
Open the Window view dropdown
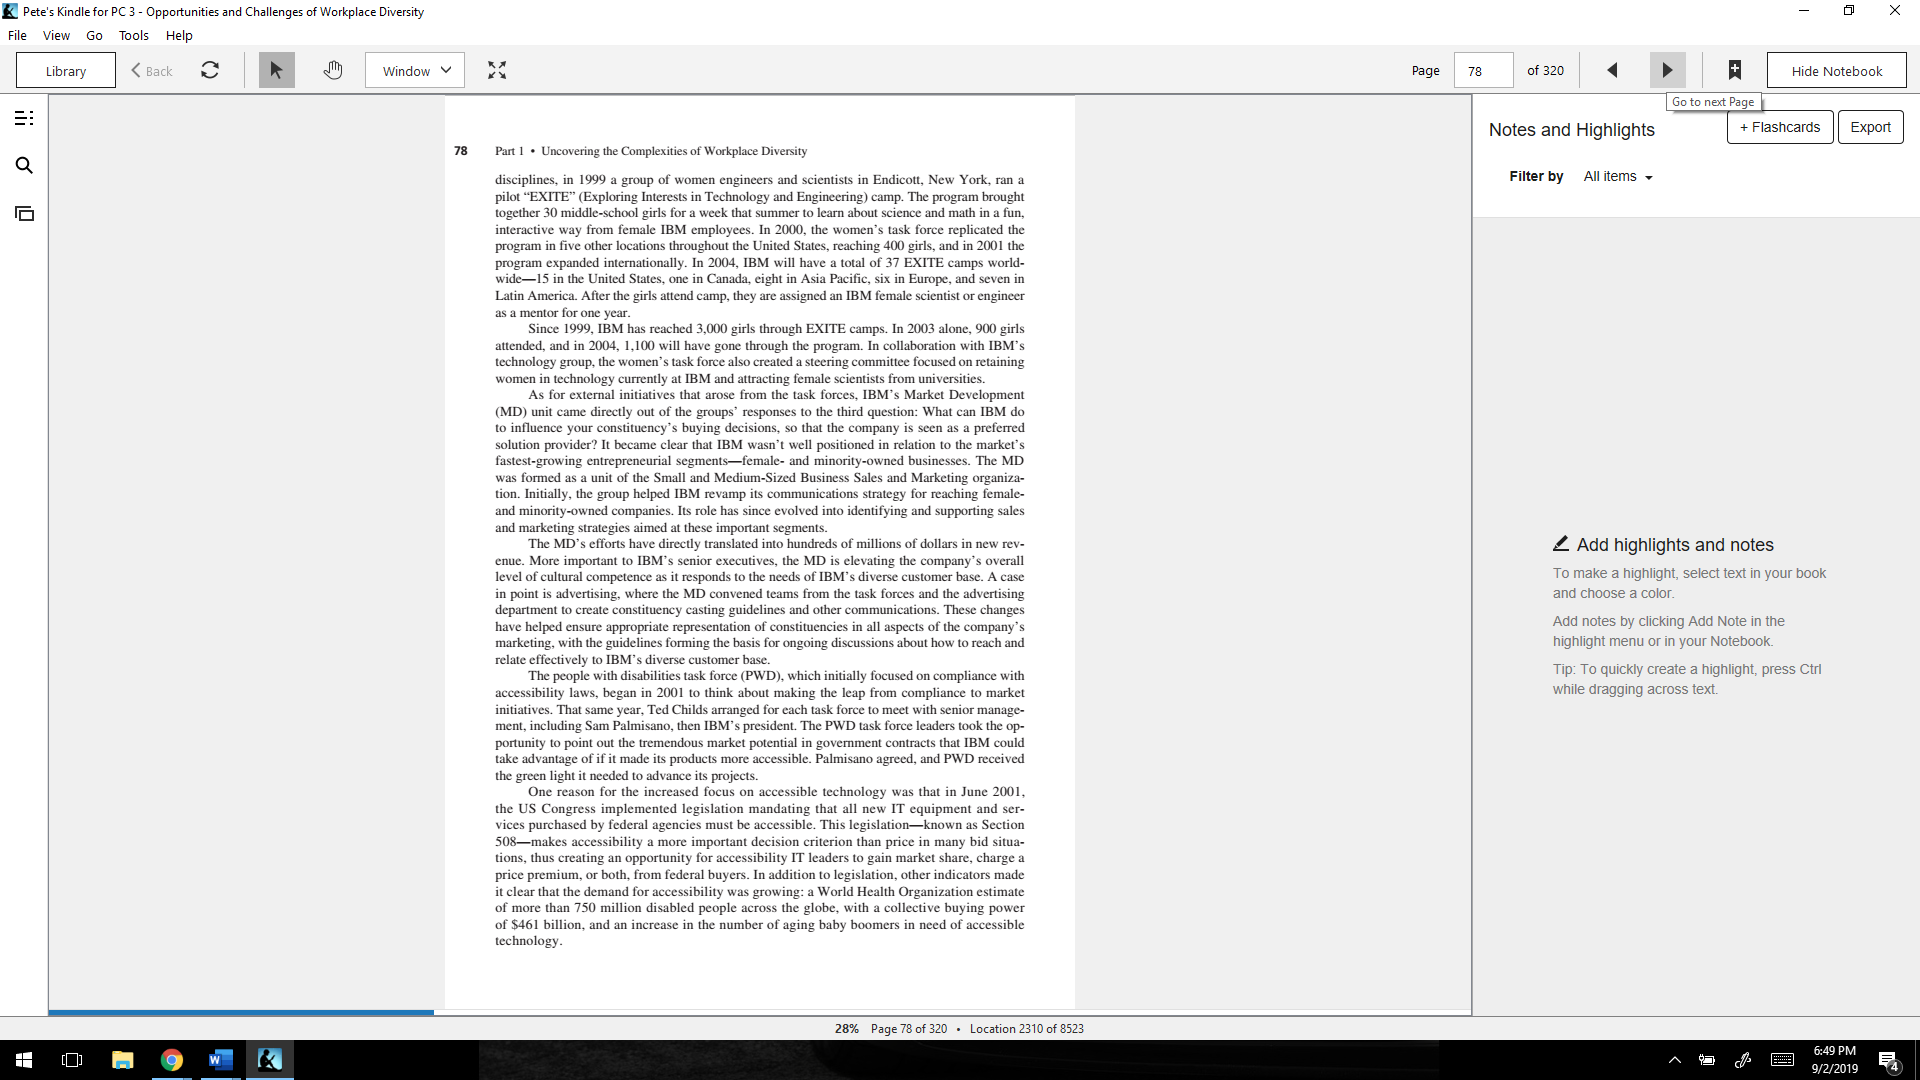pyautogui.click(x=415, y=71)
